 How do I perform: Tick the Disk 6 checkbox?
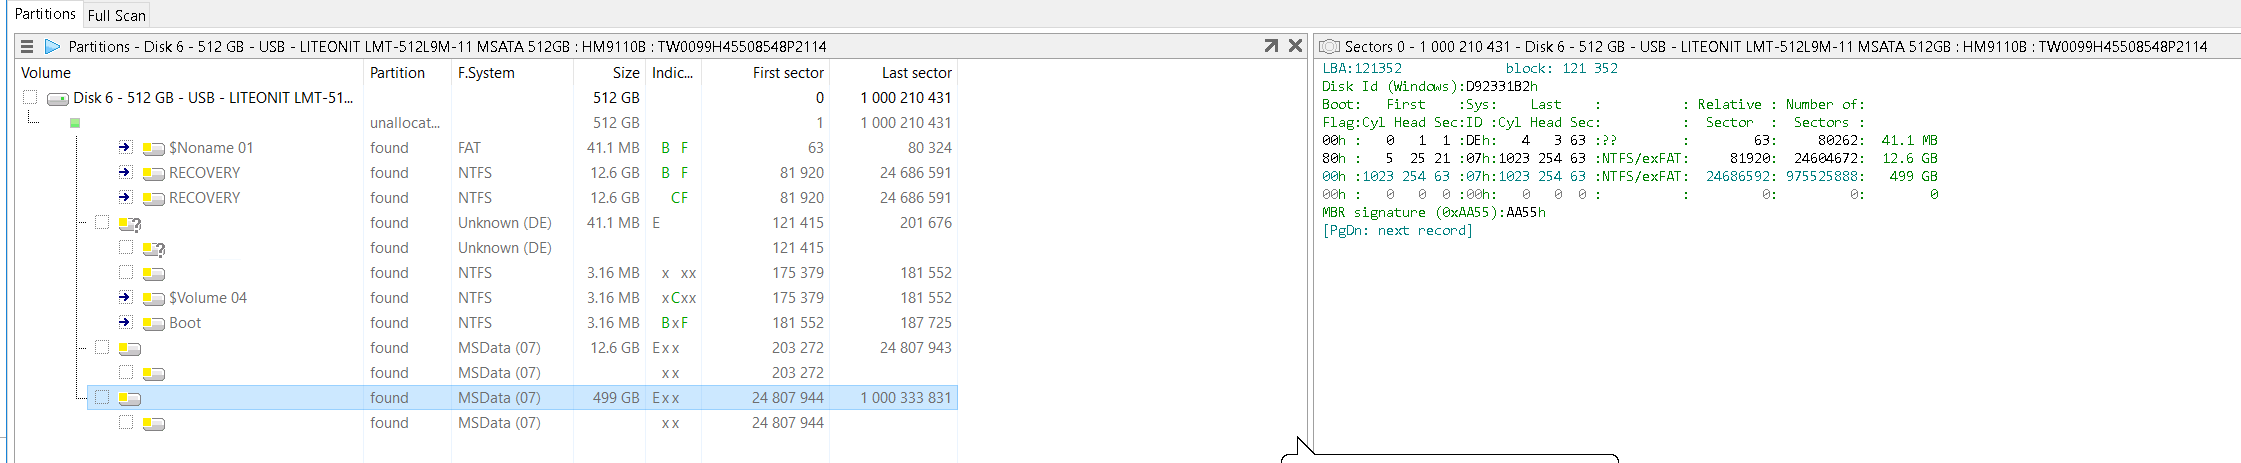30,97
